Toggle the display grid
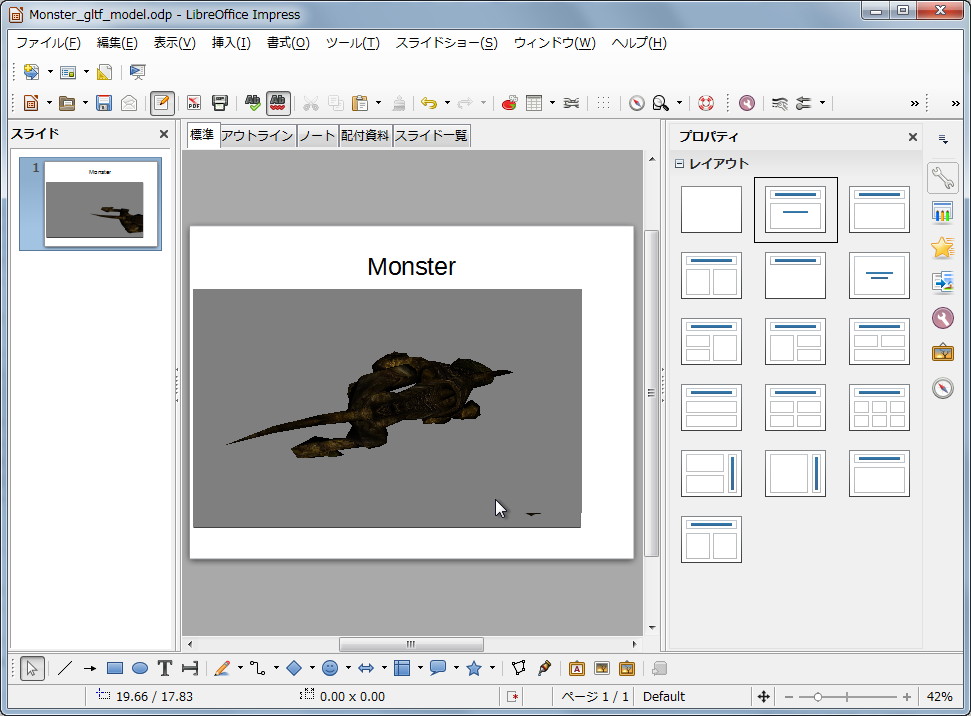 (x=602, y=103)
